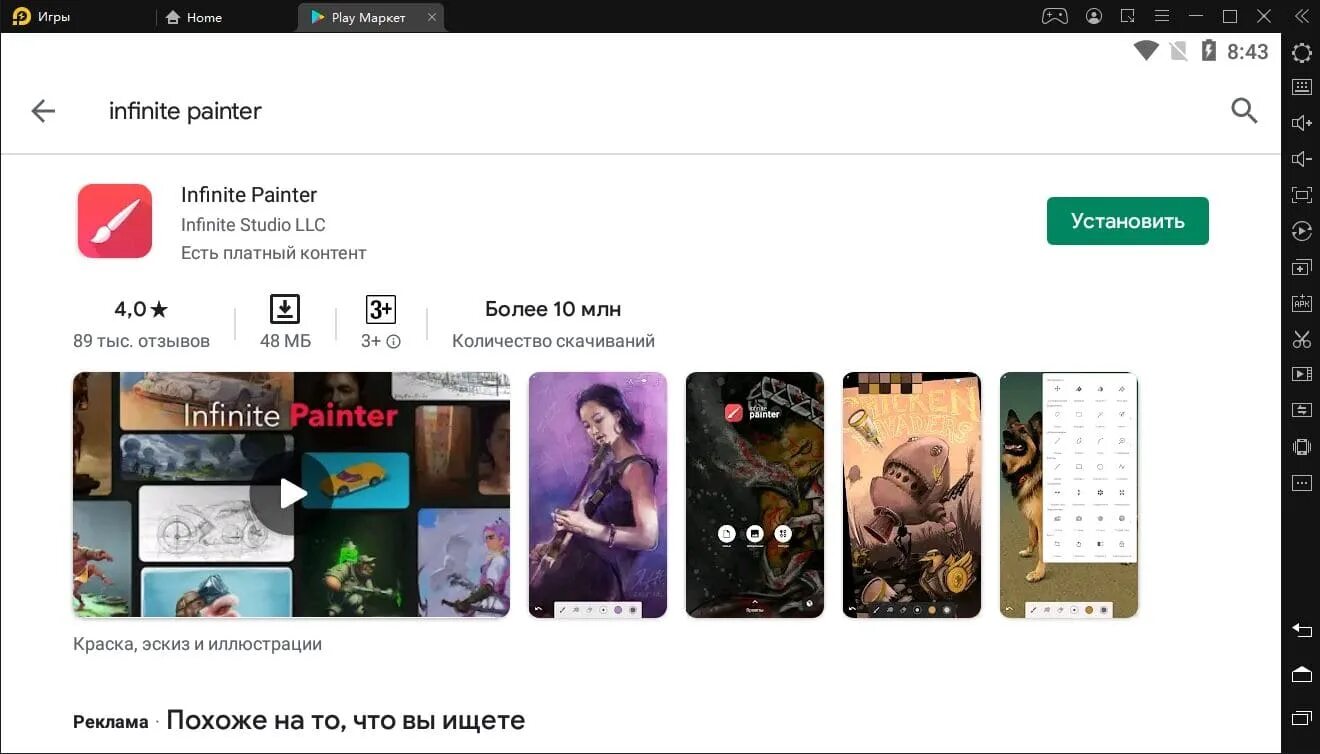The image size is (1320, 754).
Task: Click the 3+ age rating badge
Action: (380, 309)
